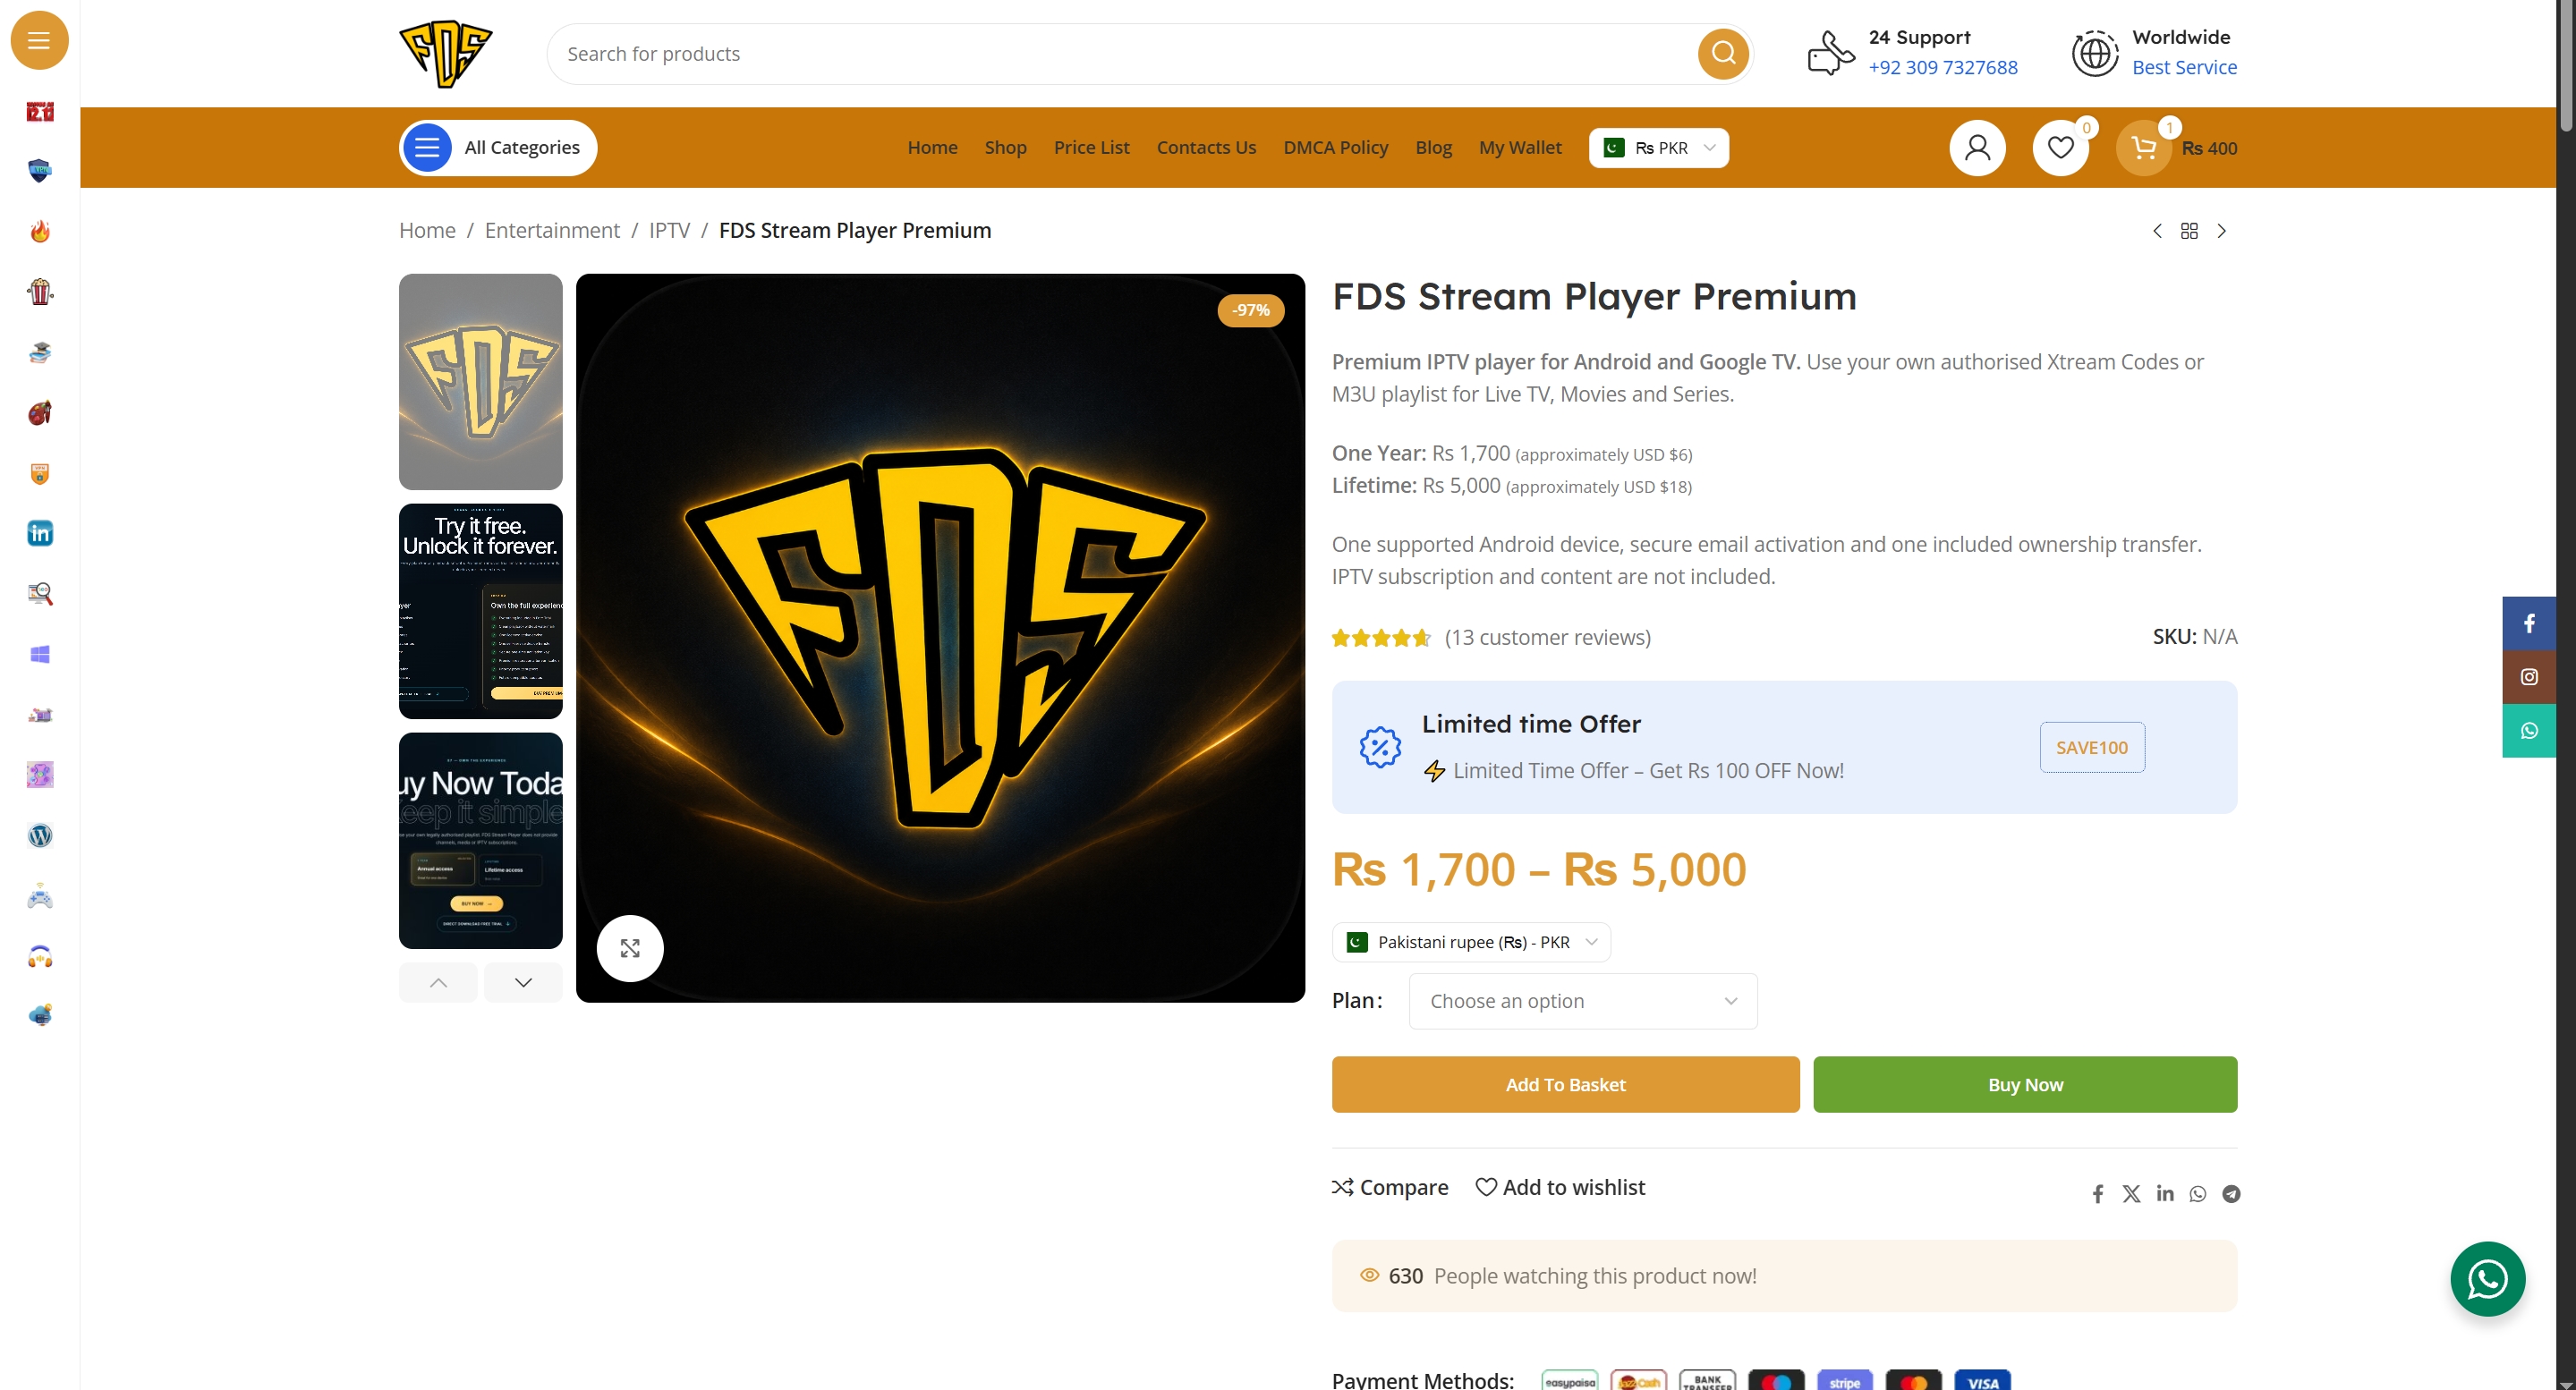Viewport: 2576px width, 1390px height.
Task: Select the 'Try it free' product thumbnail
Action: (x=481, y=611)
